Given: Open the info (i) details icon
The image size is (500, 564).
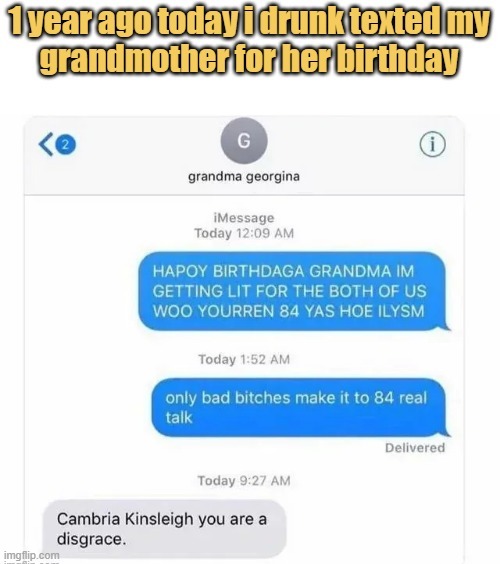Looking at the screenshot, I should [x=432, y=144].
